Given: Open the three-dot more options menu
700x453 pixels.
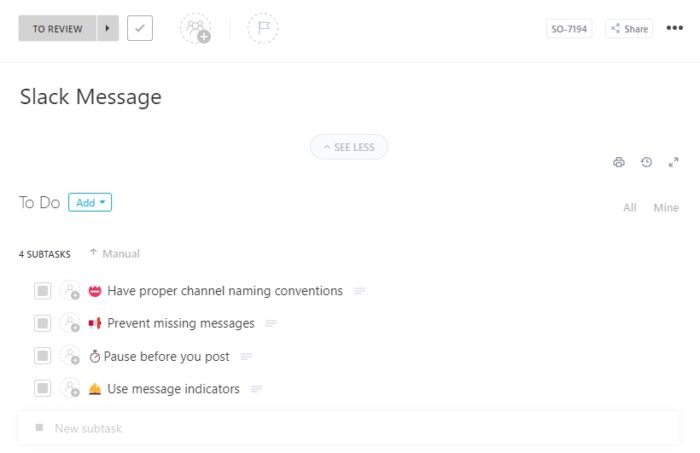Looking at the screenshot, I should tap(675, 29).
